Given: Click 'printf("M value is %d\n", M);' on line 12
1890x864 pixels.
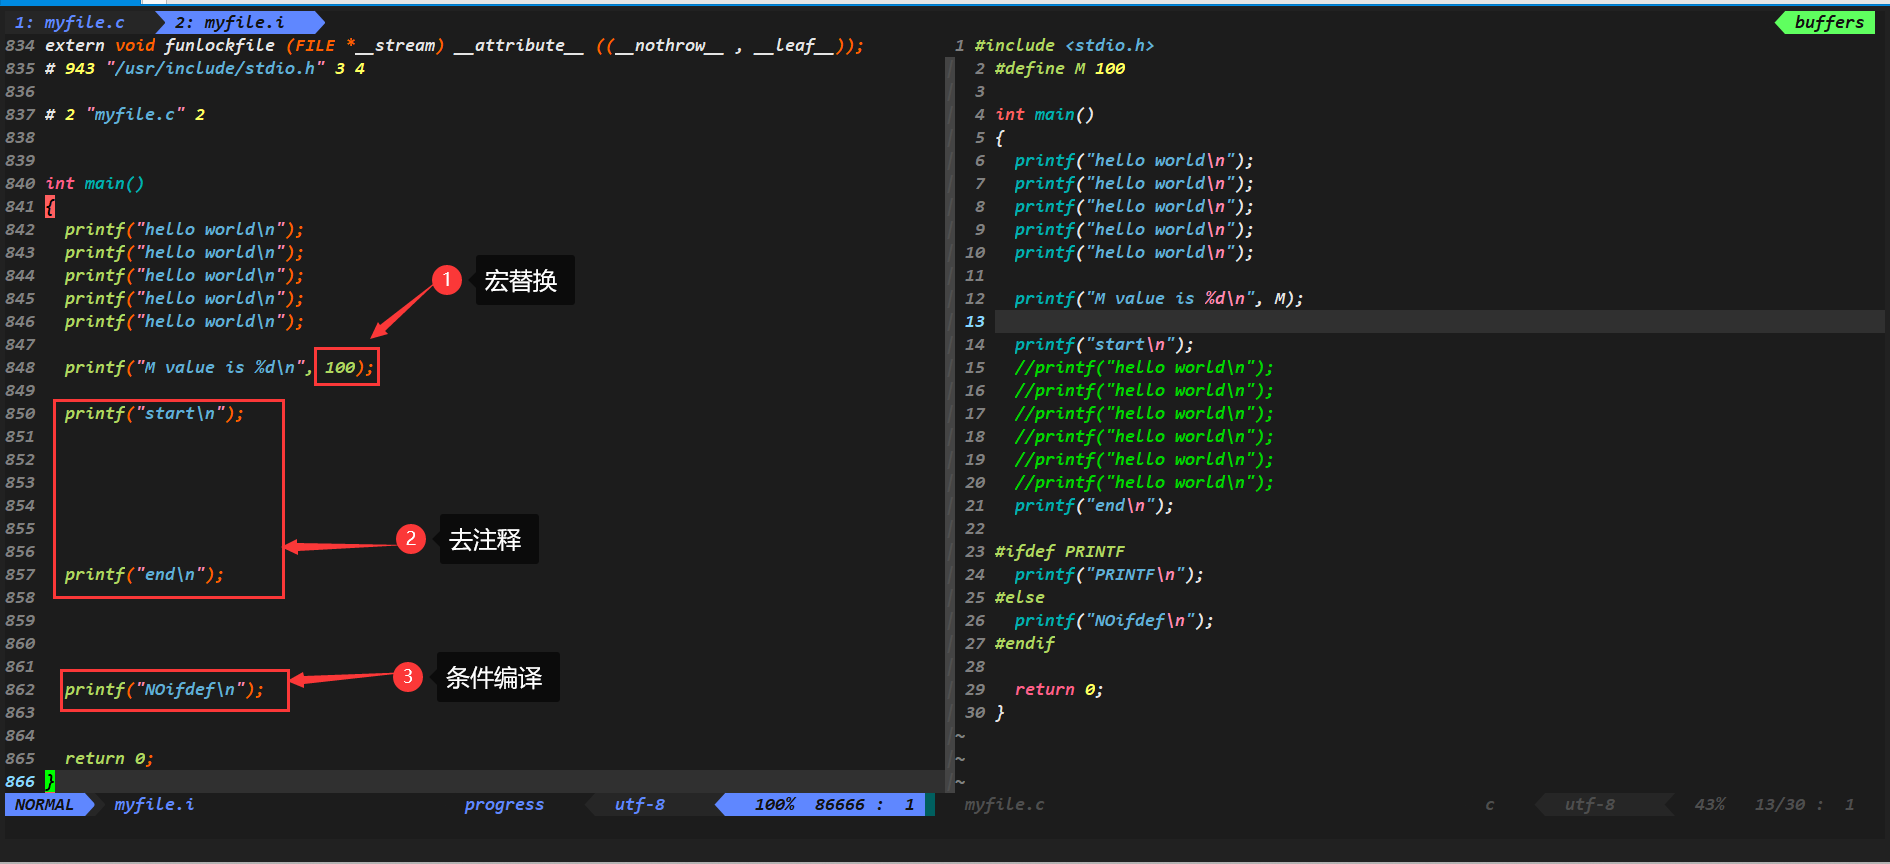Looking at the screenshot, I should [1159, 299].
